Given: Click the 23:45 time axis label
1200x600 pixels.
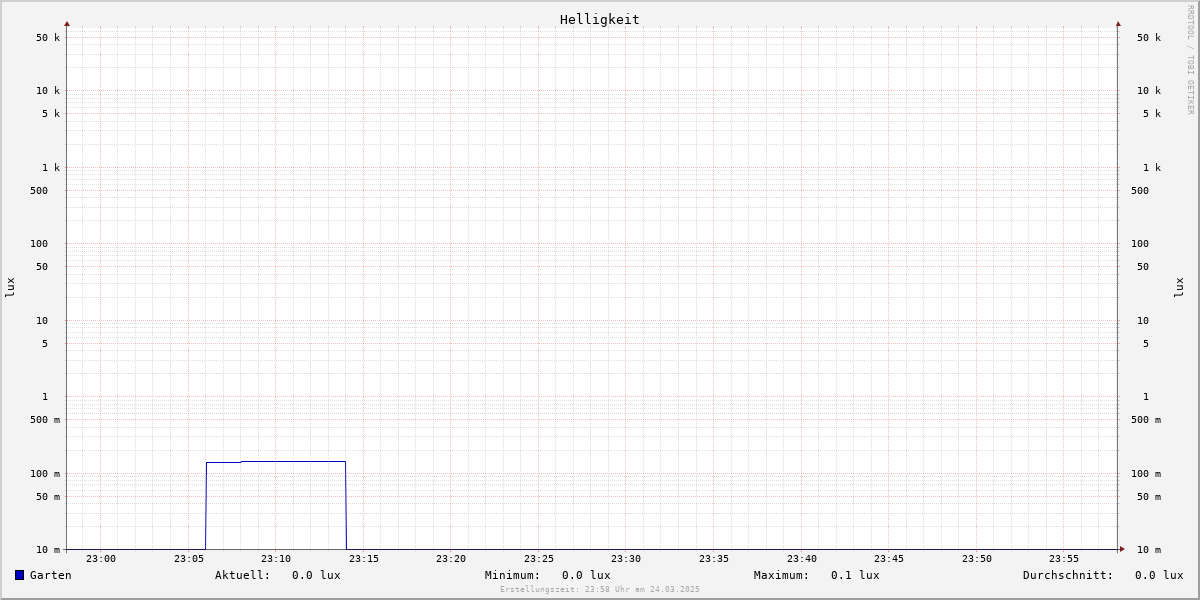Looking at the screenshot, I should click(x=889, y=559).
